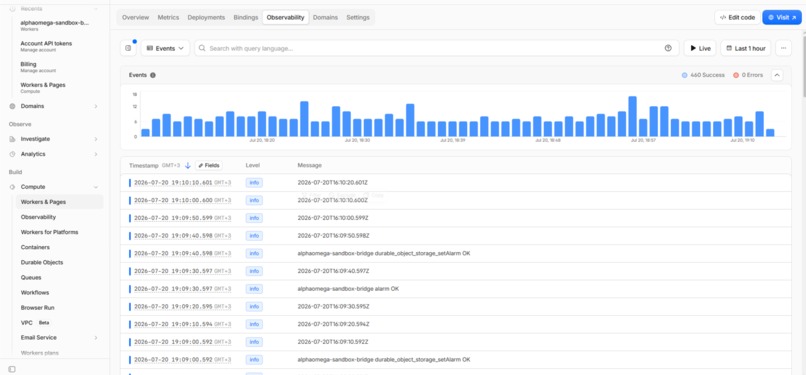Click the Edit code button
Screen dimensions: 806x375
[x=737, y=17]
